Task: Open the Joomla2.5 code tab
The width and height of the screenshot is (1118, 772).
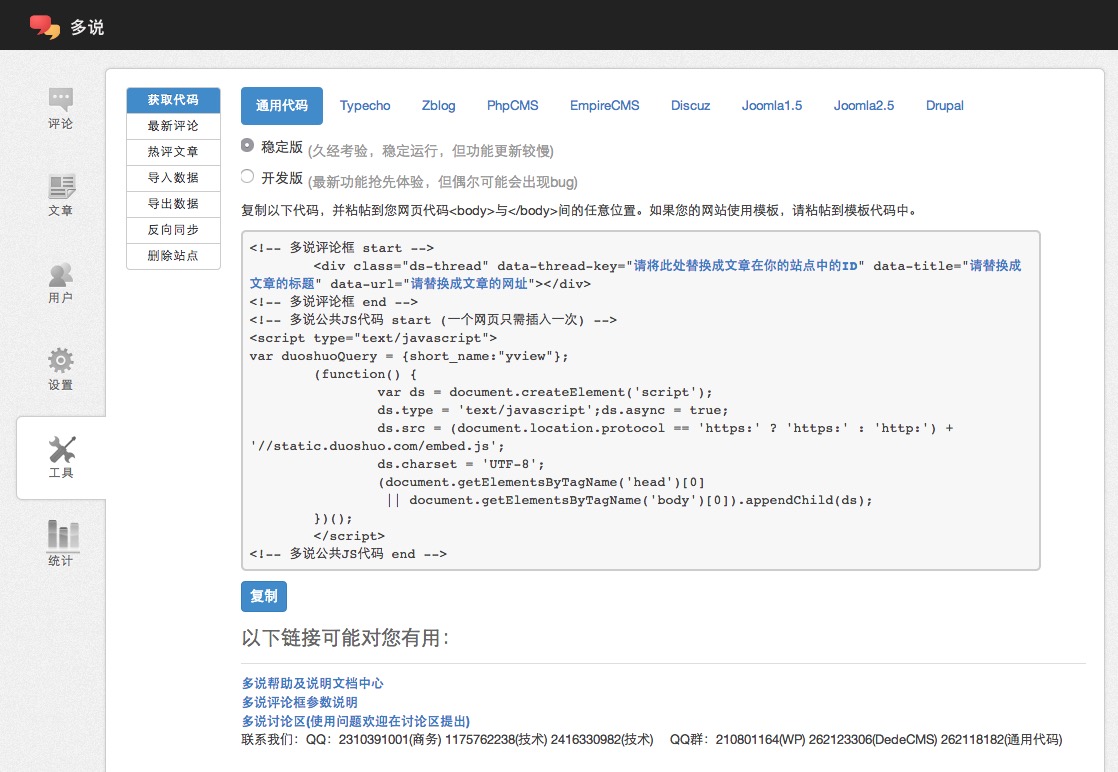Action: [x=864, y=106]
